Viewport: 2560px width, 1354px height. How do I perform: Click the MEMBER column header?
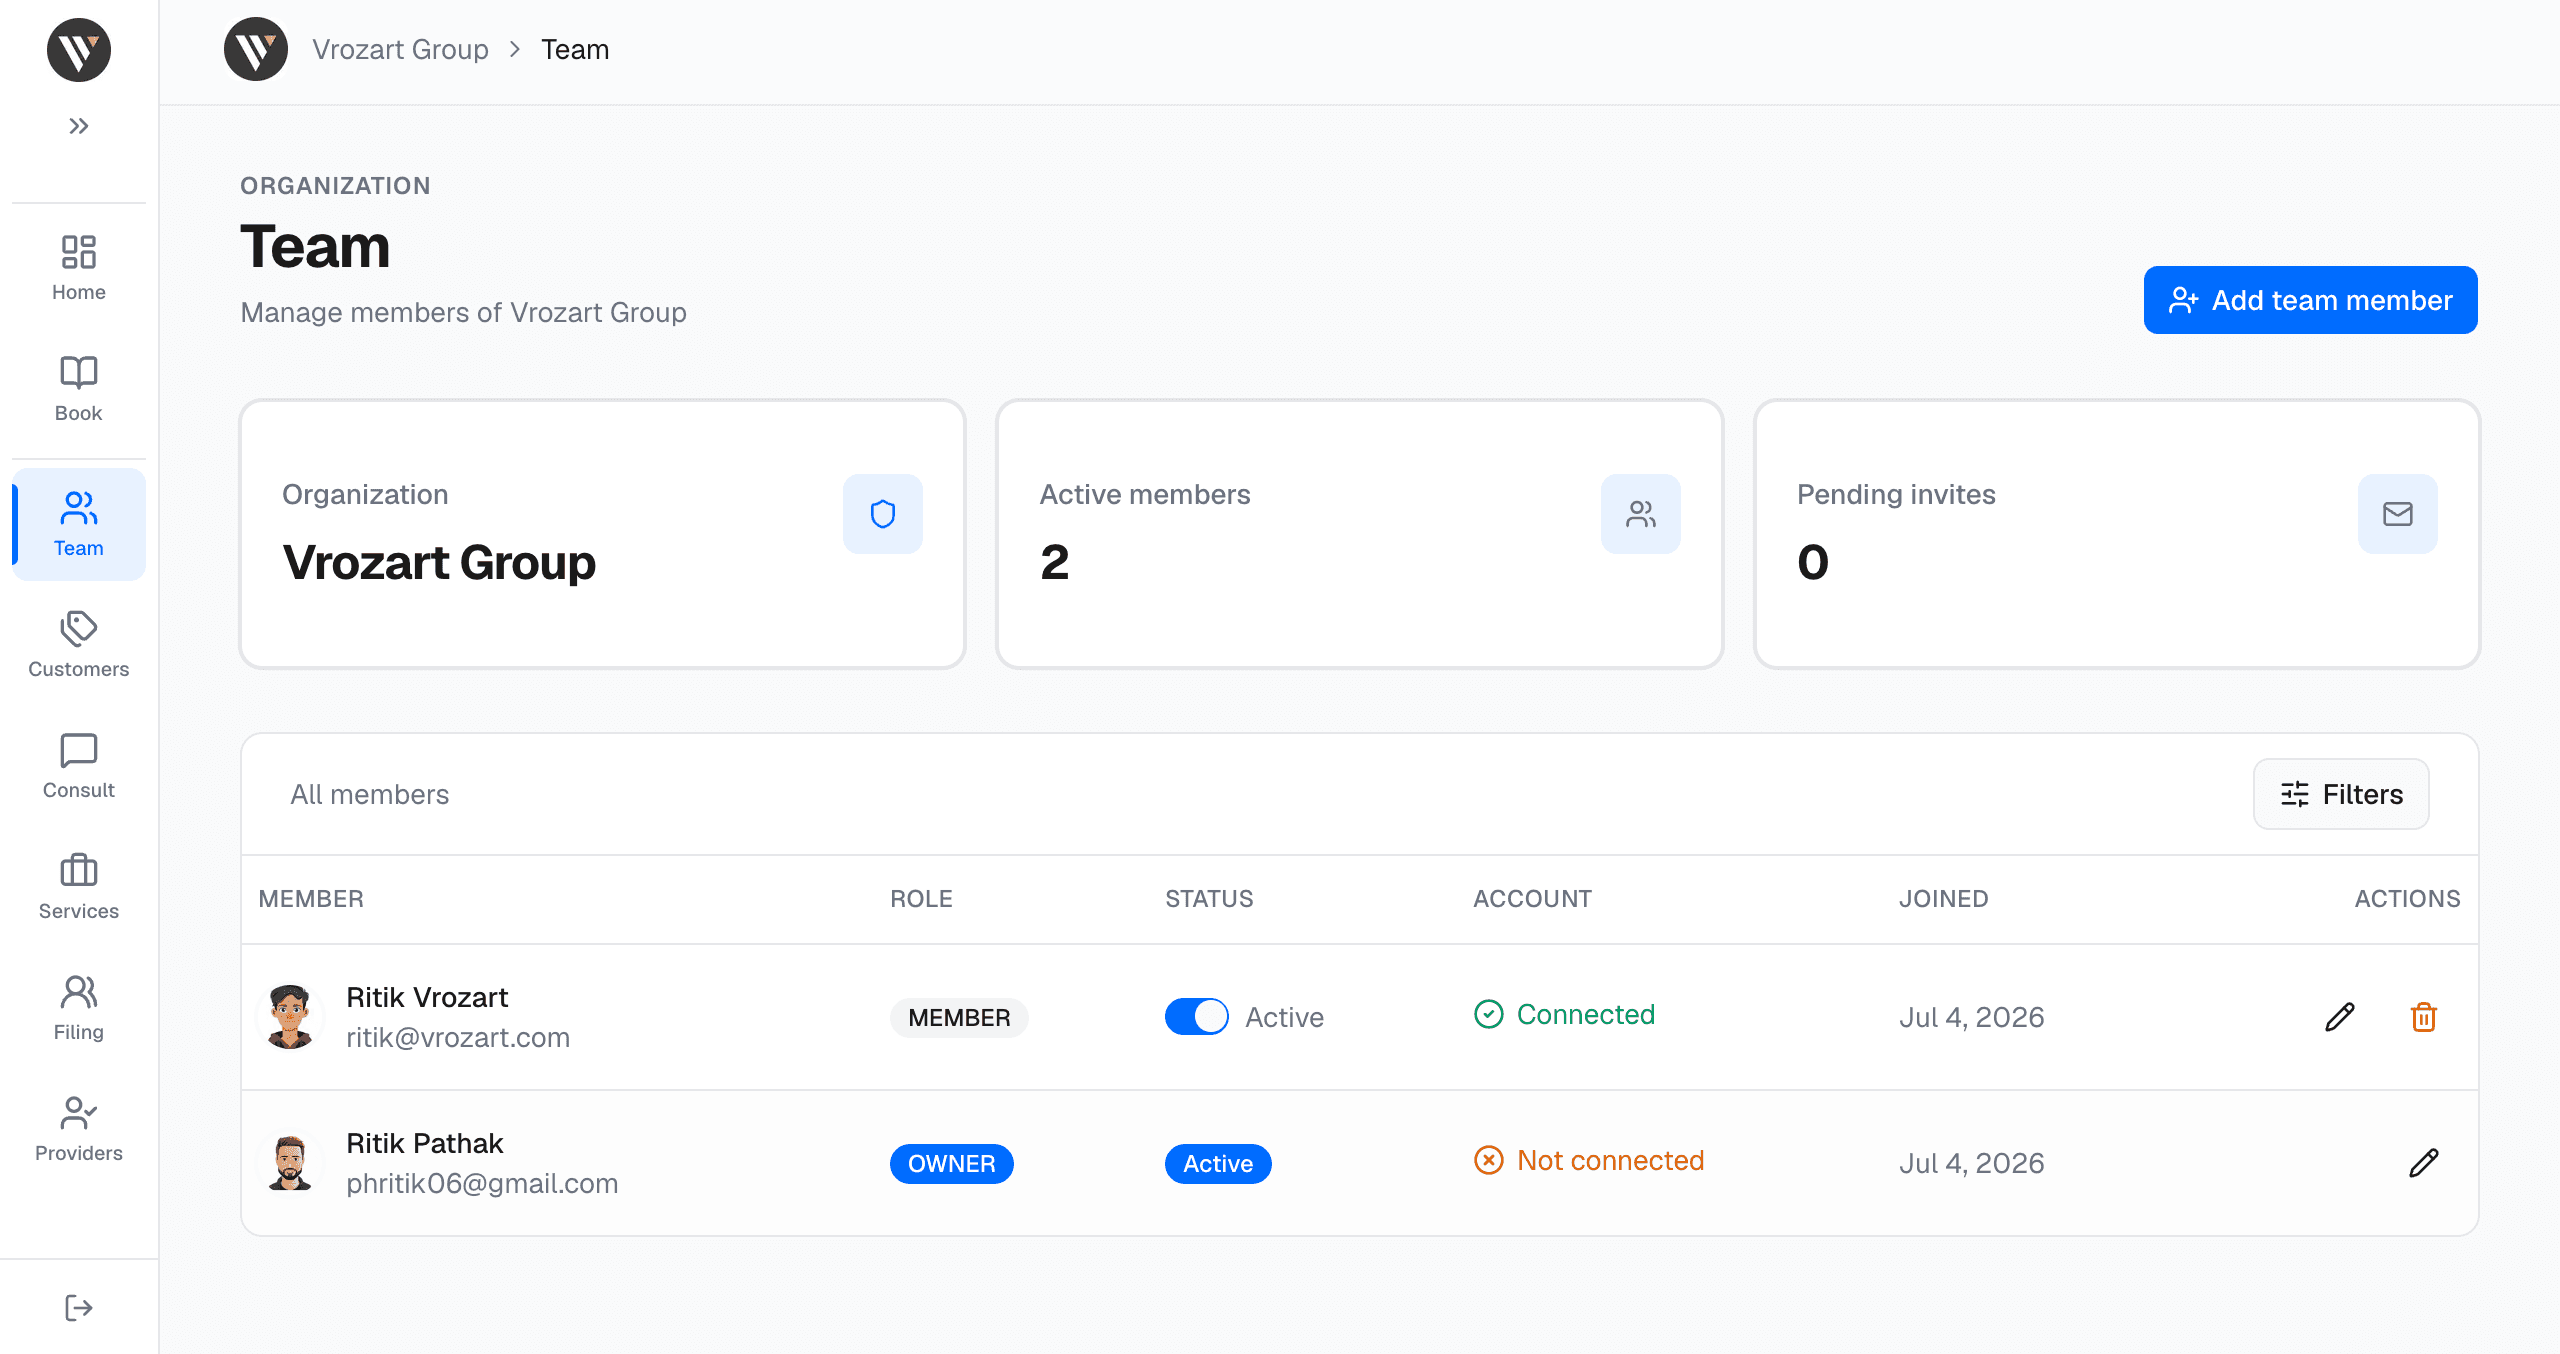pos(311,899)
